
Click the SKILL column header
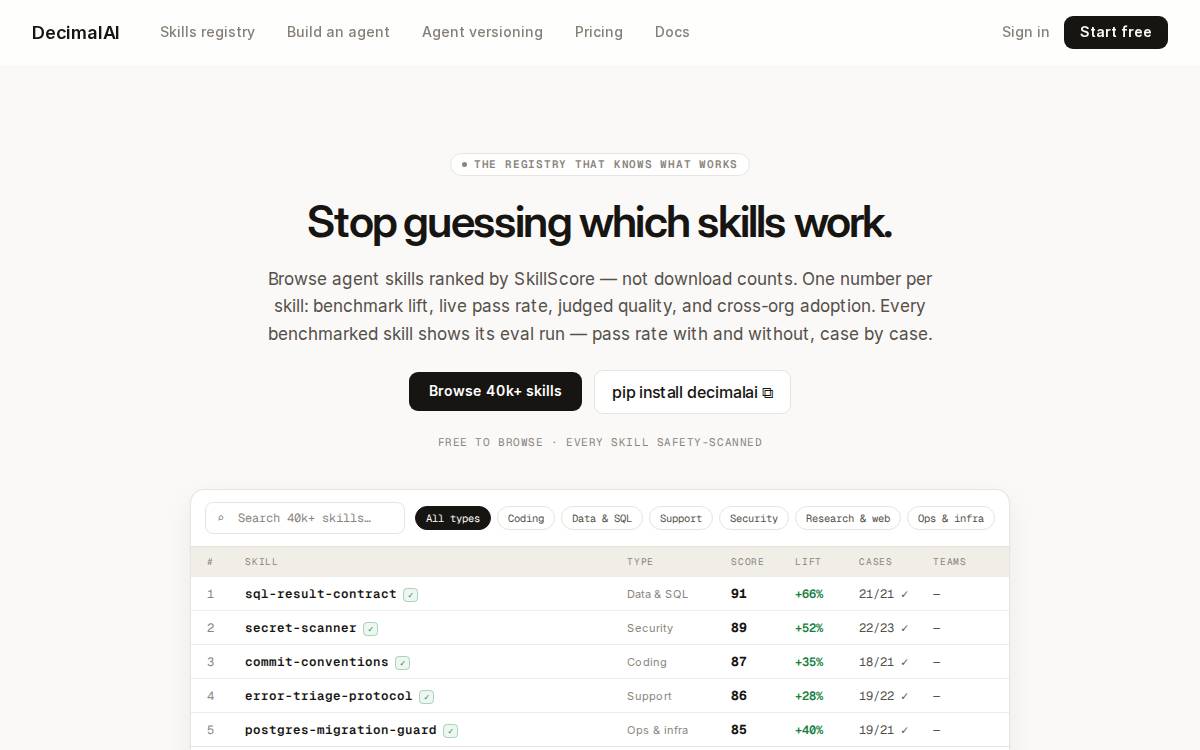click(x=261, y=562)
